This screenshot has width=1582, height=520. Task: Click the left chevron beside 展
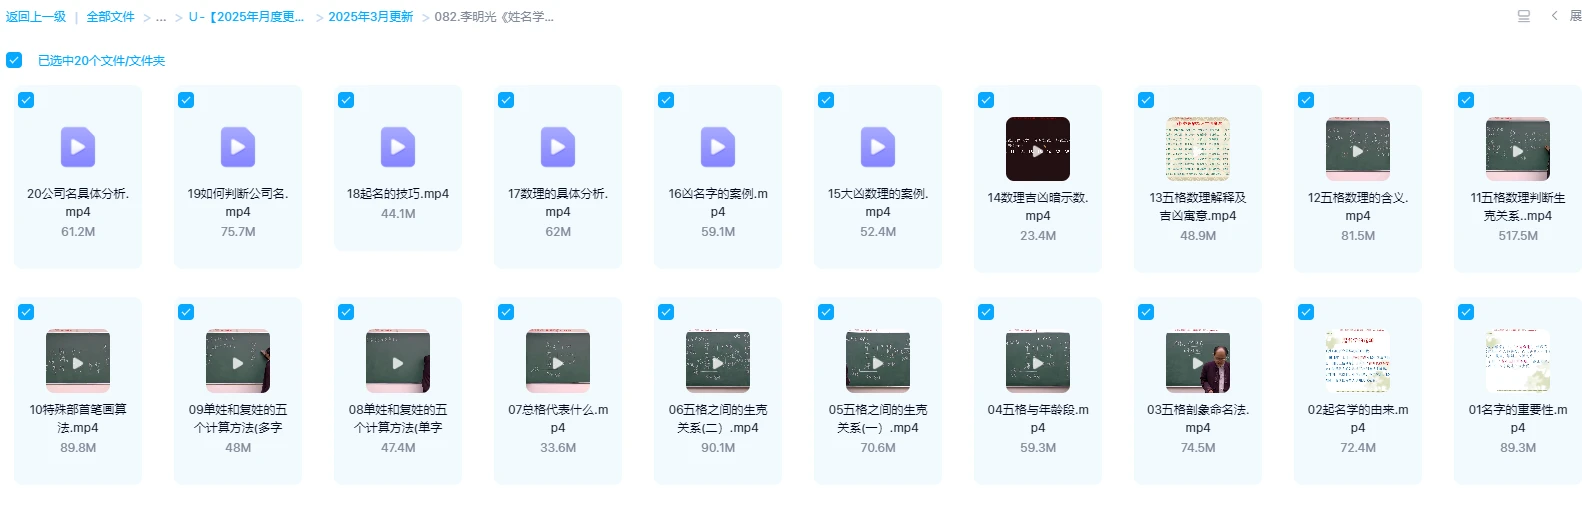(1554, 16)
